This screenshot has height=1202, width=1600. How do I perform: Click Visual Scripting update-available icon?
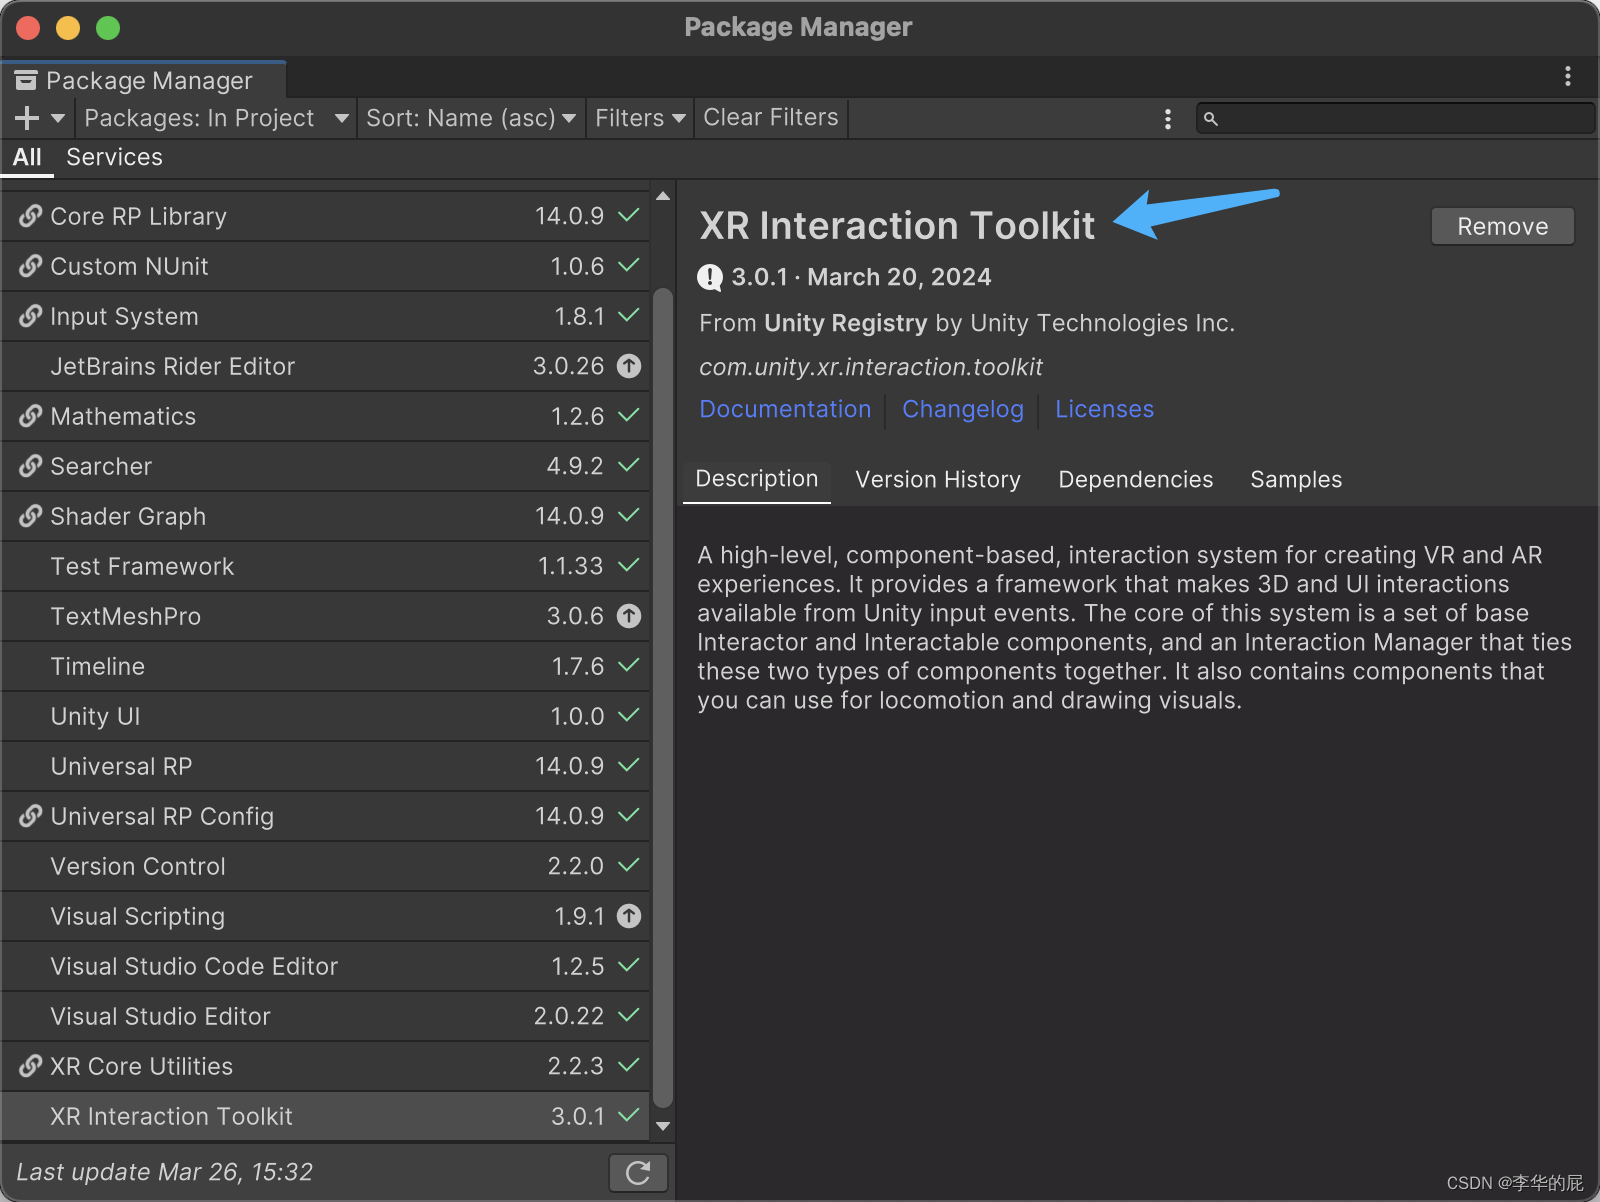click(628, 916)
